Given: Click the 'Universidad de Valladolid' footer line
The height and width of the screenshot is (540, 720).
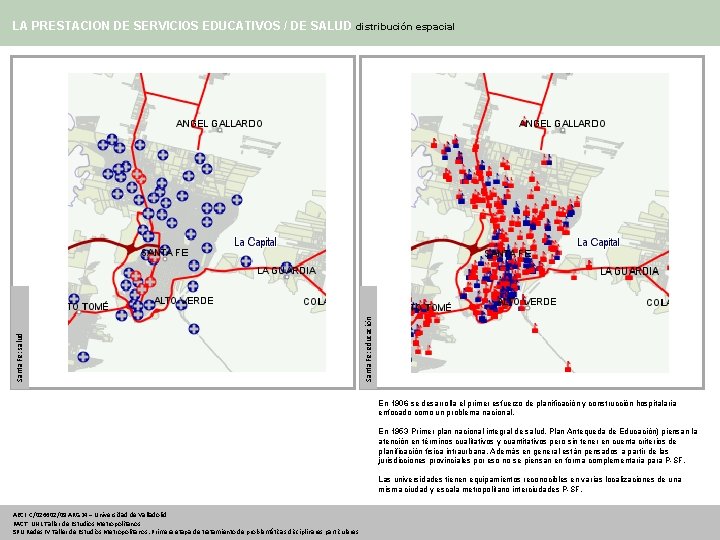Looking at the screenshot, I should pyautogui.click(x=90, y=515).
